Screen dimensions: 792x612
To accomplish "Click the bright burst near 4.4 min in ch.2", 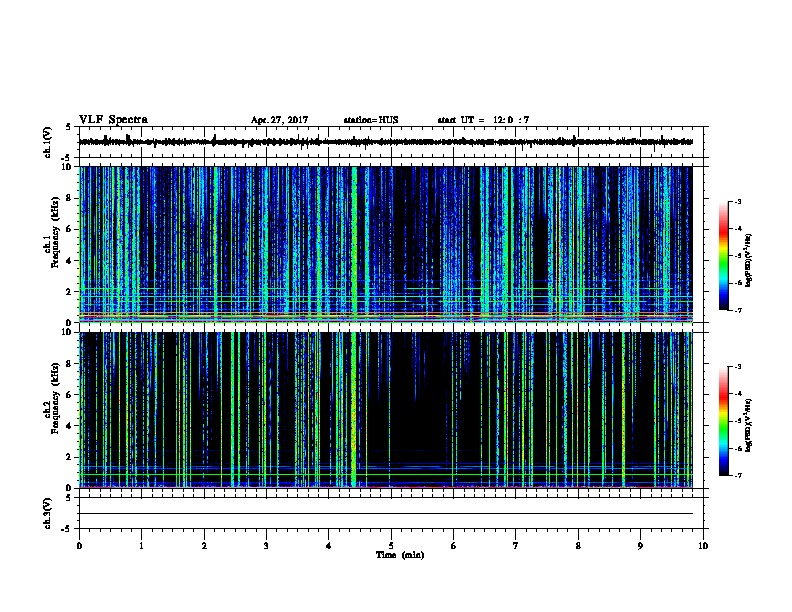I will click(x=353, y=410).
